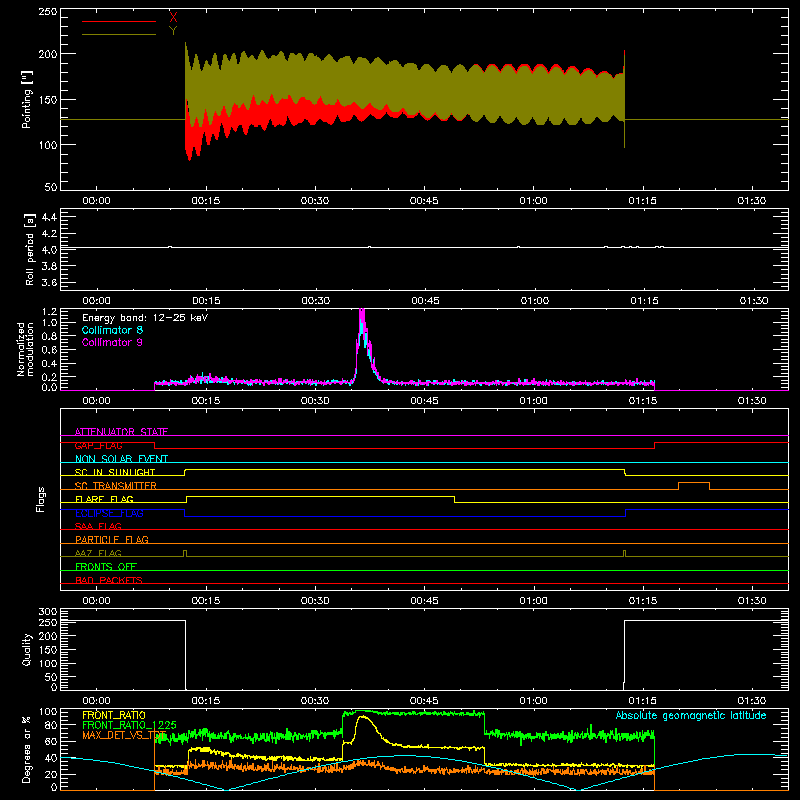Click 00:15 on the Quality panel time axis
This screenshot has height=800, width=800.
click(x=206, y=701)
